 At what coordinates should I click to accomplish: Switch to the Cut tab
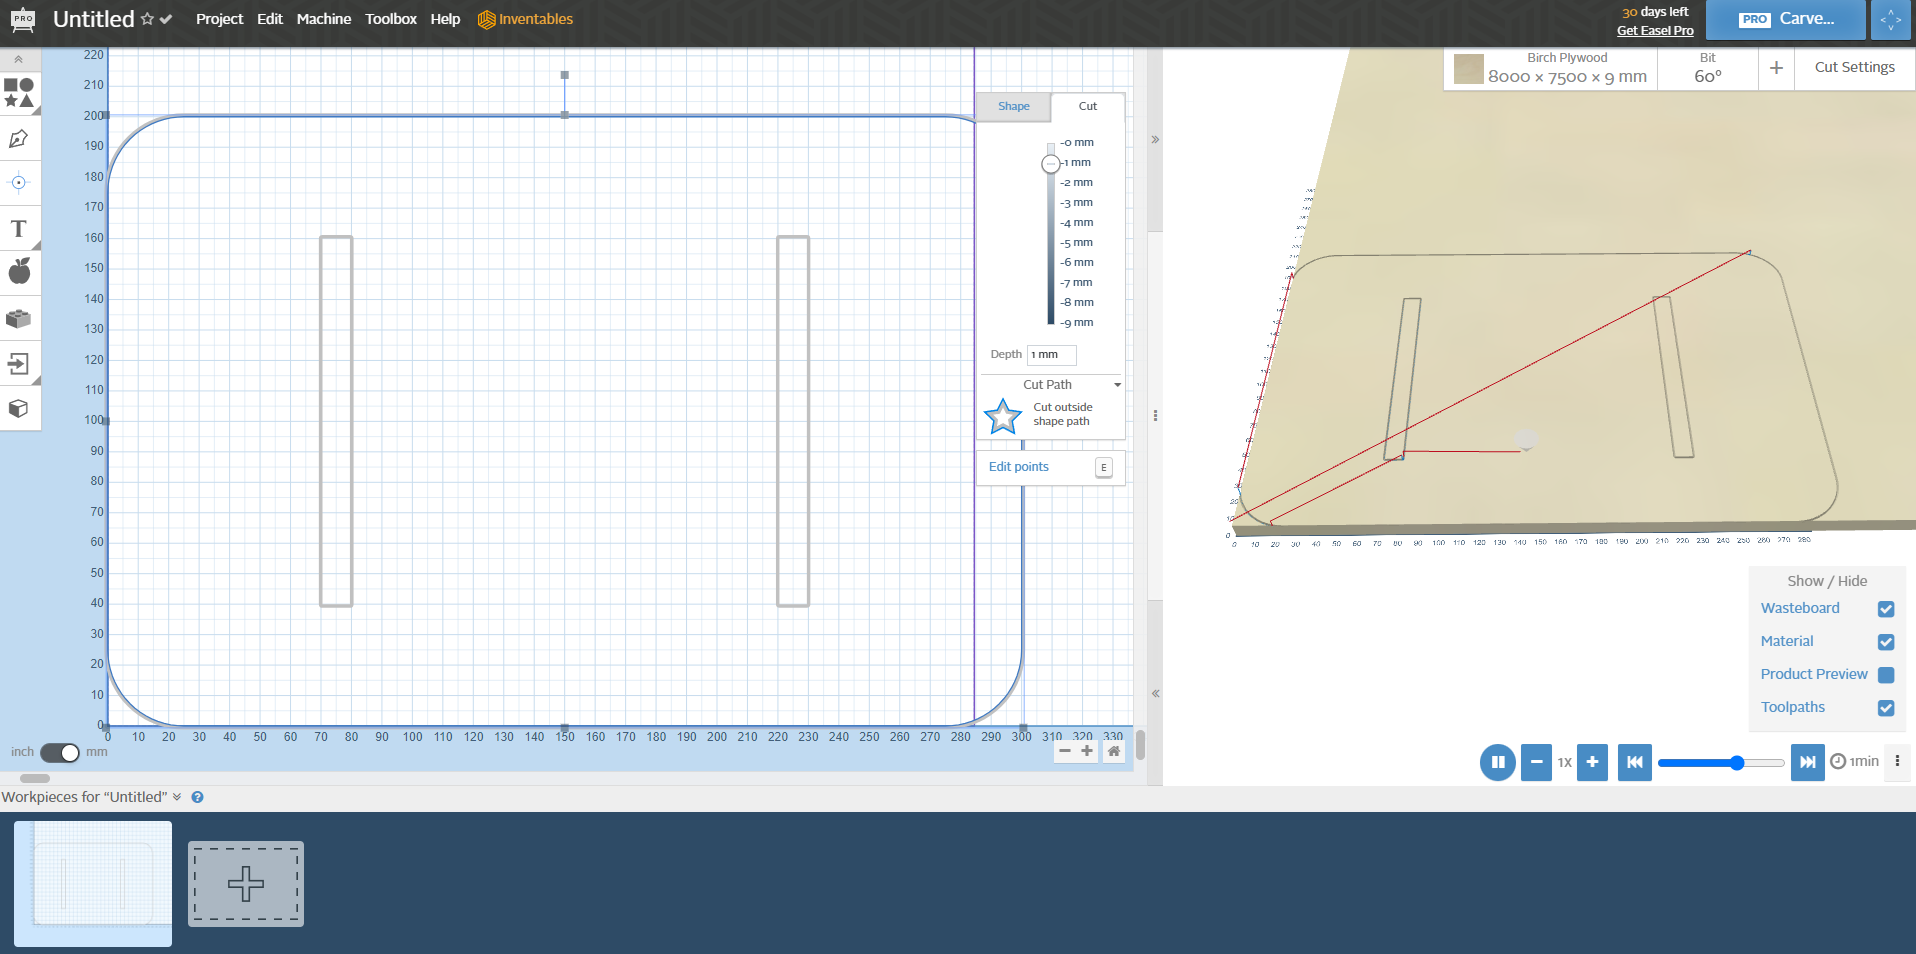1088,107
